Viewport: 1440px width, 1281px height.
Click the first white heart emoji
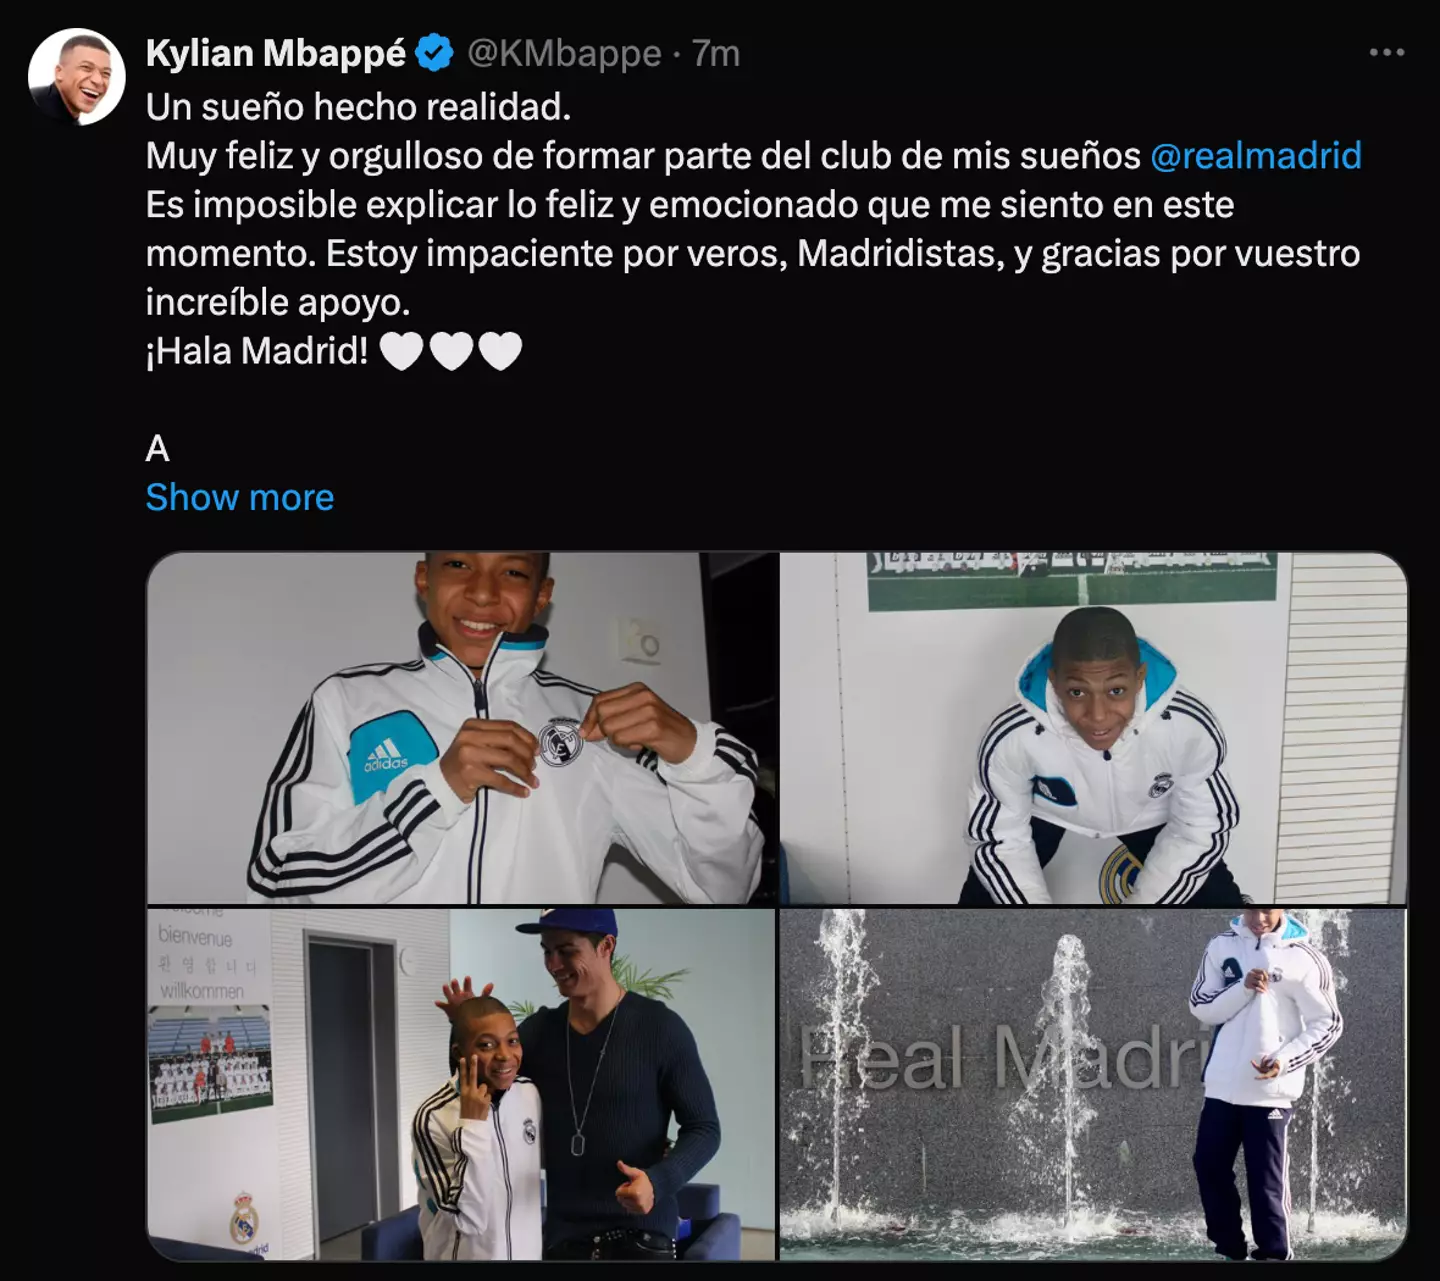402,352
